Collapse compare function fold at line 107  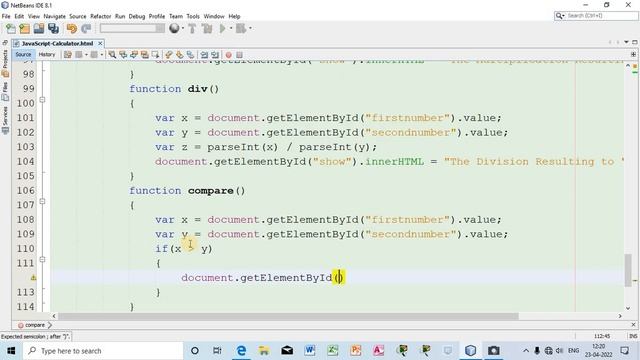click(42, 201)
